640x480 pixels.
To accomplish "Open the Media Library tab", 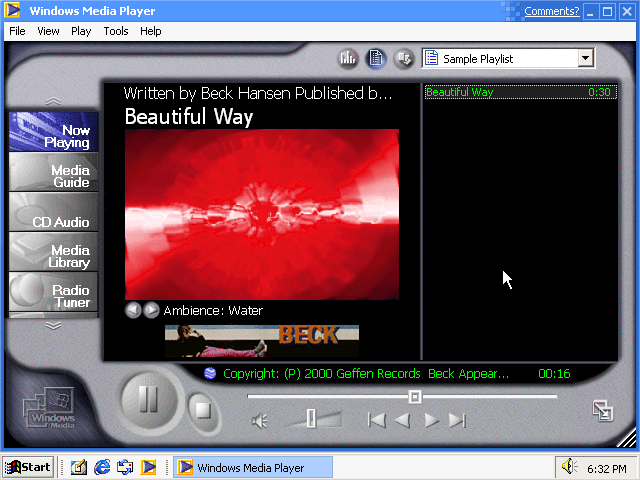I will [x=53, y=251].
